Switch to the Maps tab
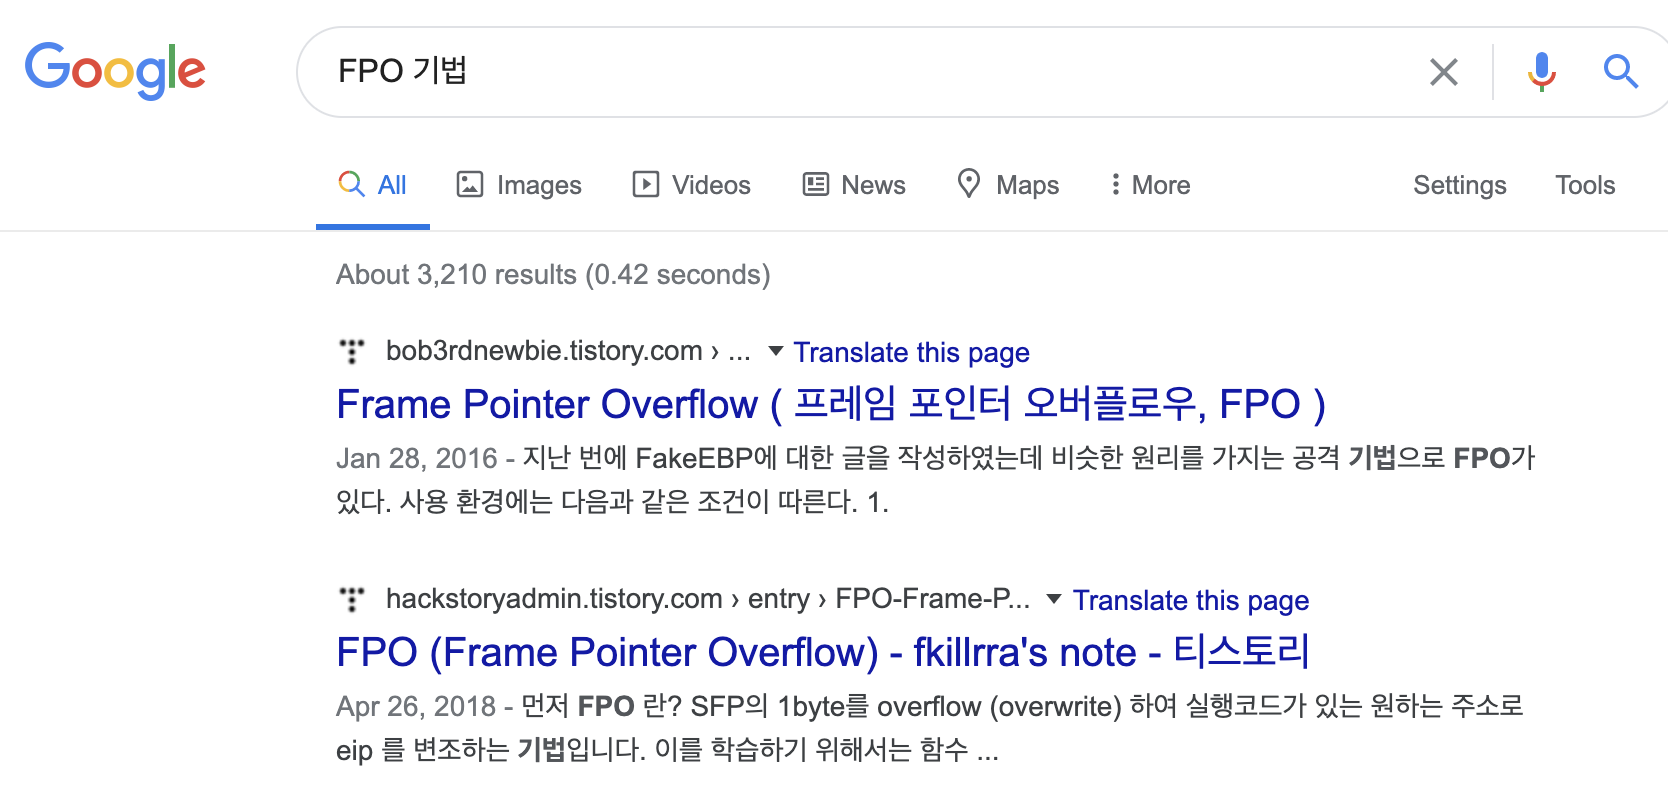 click(x=1008, y=185)
